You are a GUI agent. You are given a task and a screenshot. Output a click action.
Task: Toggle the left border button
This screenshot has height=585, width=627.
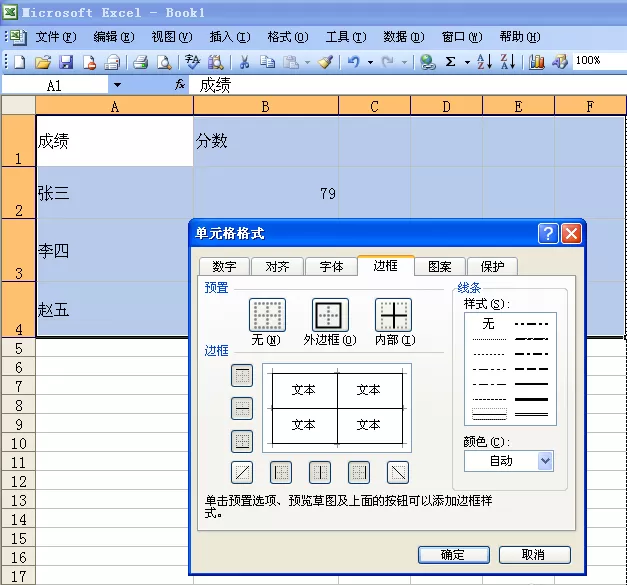(281, 472)
